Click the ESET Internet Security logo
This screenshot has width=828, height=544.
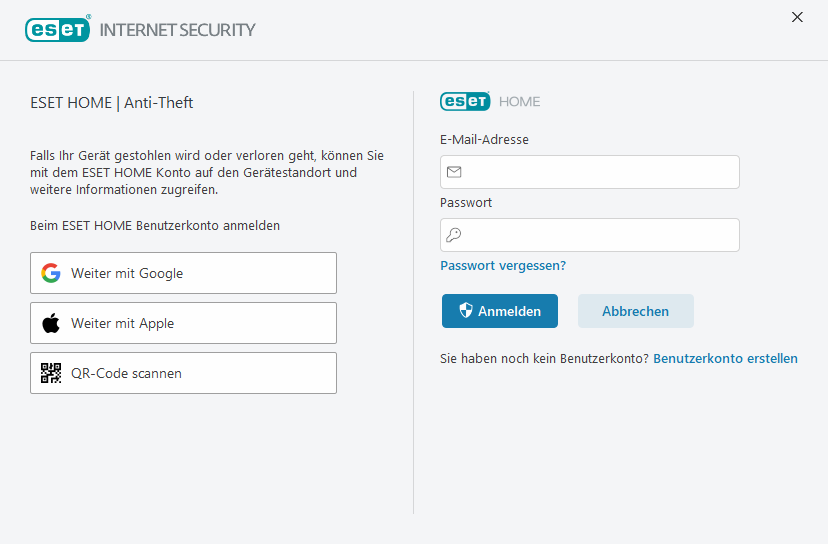140,29
